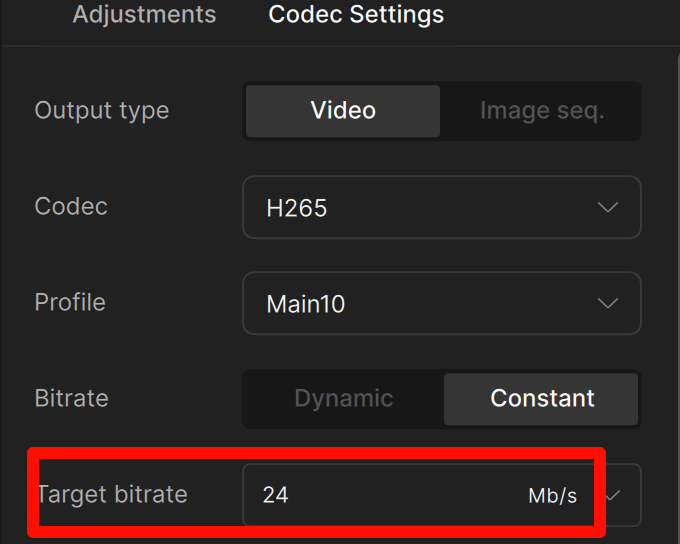680x544 pixels.
Task: Set bitrate mode to Constant
Action: (x=542, y=398)
